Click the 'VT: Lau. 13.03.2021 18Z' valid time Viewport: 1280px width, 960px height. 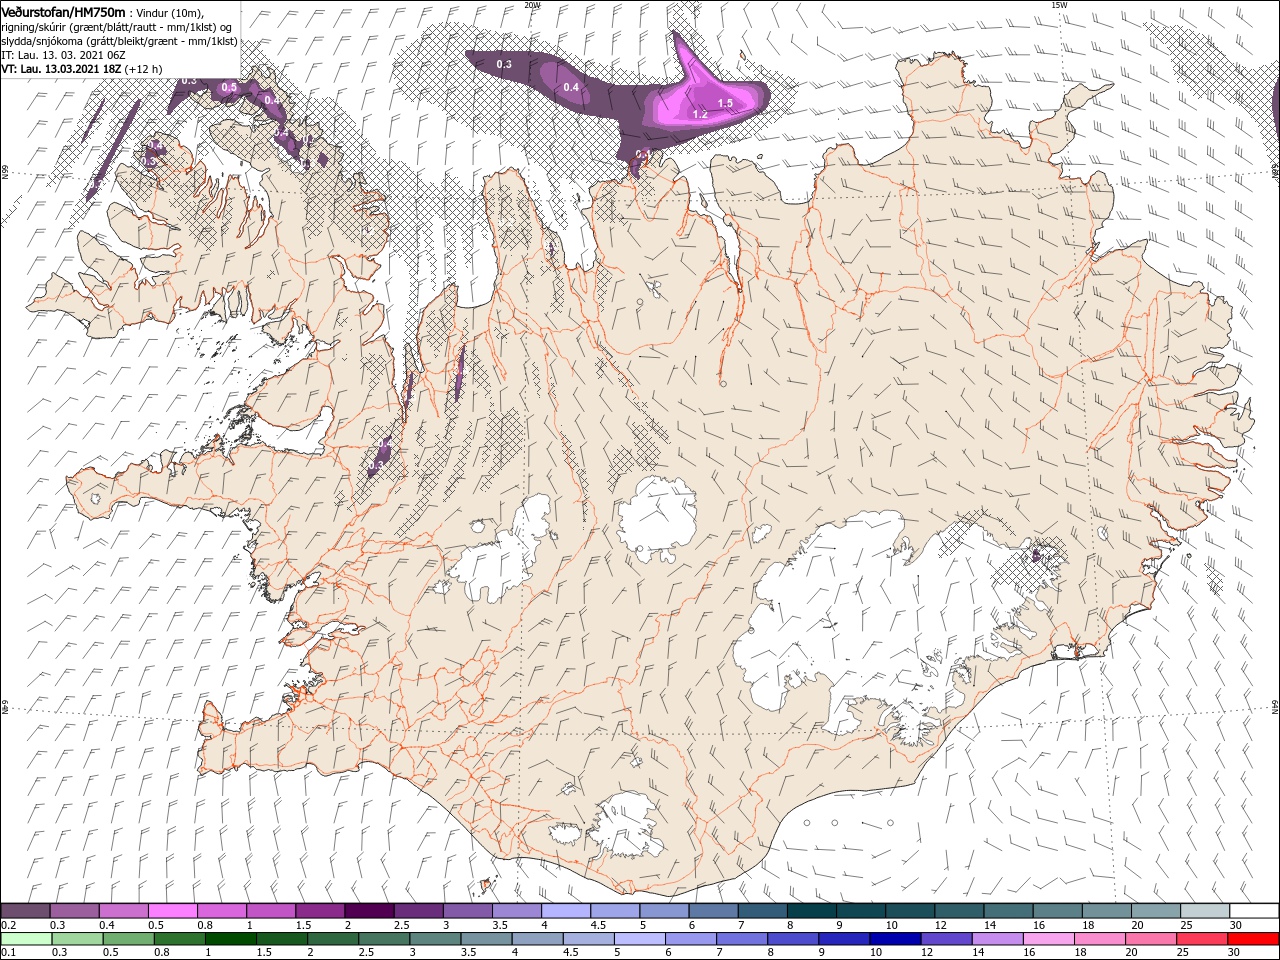click(61, 69)
